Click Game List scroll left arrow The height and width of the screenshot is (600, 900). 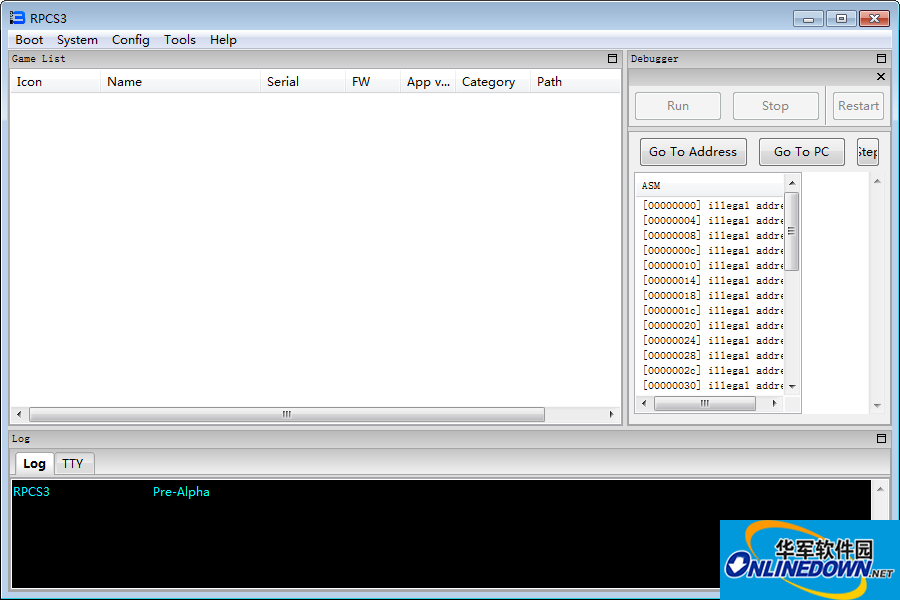19,414
